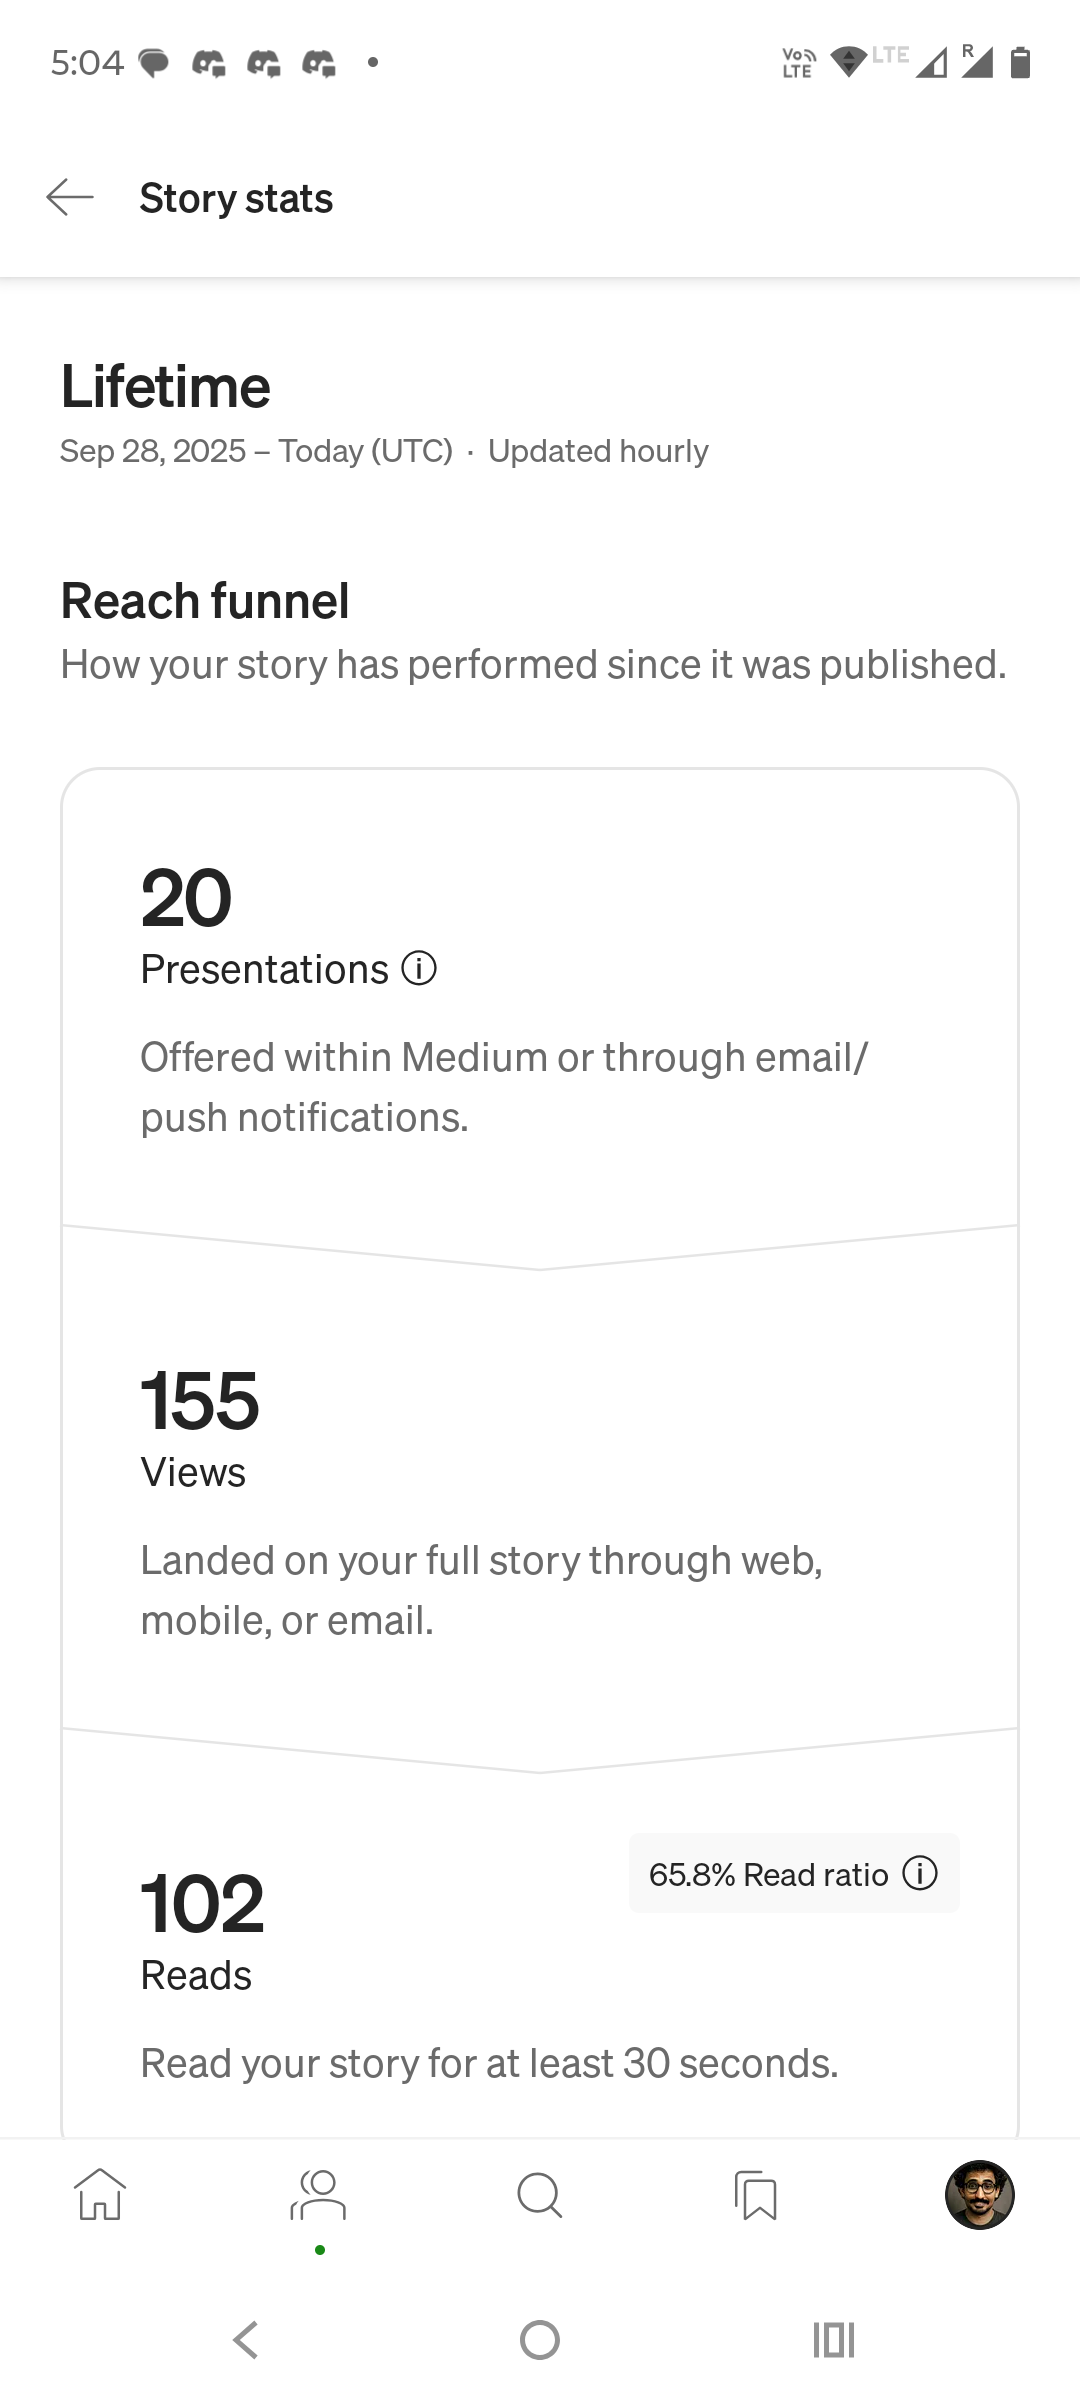This screenshot has height=2400, width=1080.
Task: Tap the back arrow beside Story stats
Action: coord(70,198)
